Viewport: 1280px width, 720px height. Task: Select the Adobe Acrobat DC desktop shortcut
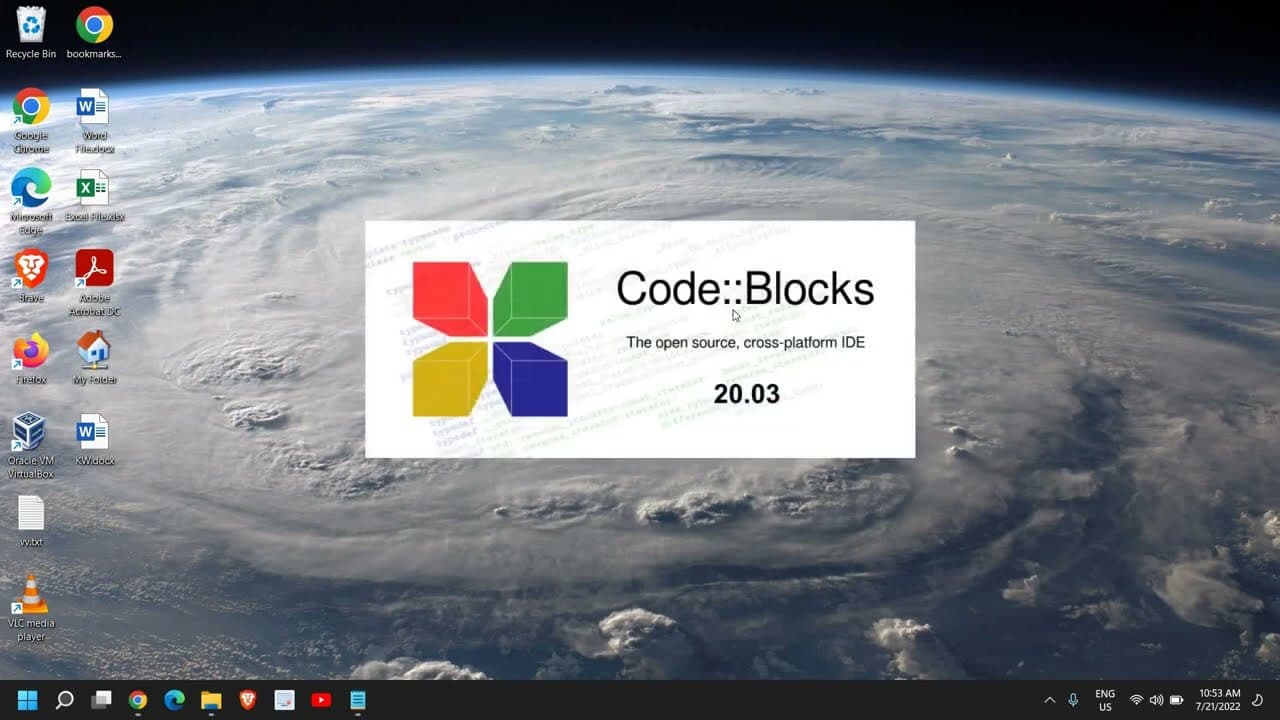click(94, 283)
